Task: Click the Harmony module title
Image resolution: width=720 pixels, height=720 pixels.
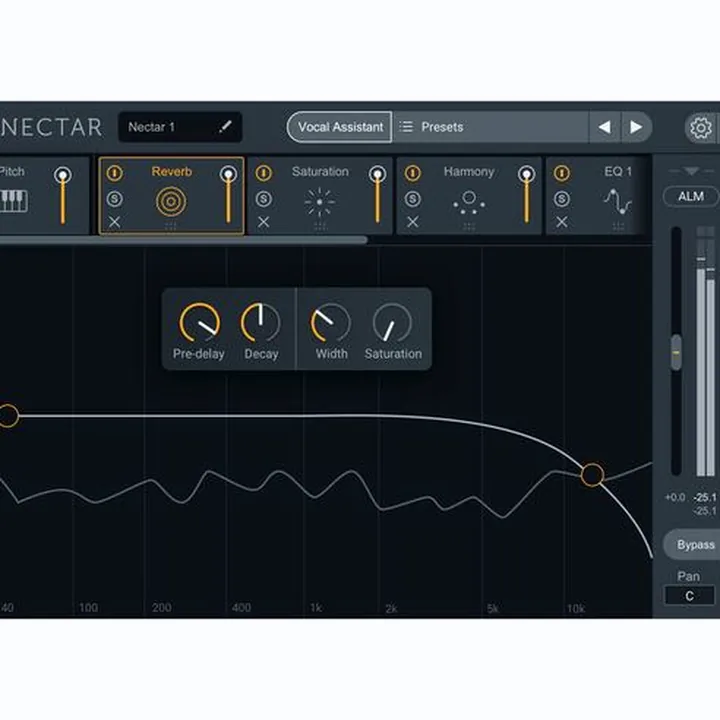Action: click(x=469, y=172)
